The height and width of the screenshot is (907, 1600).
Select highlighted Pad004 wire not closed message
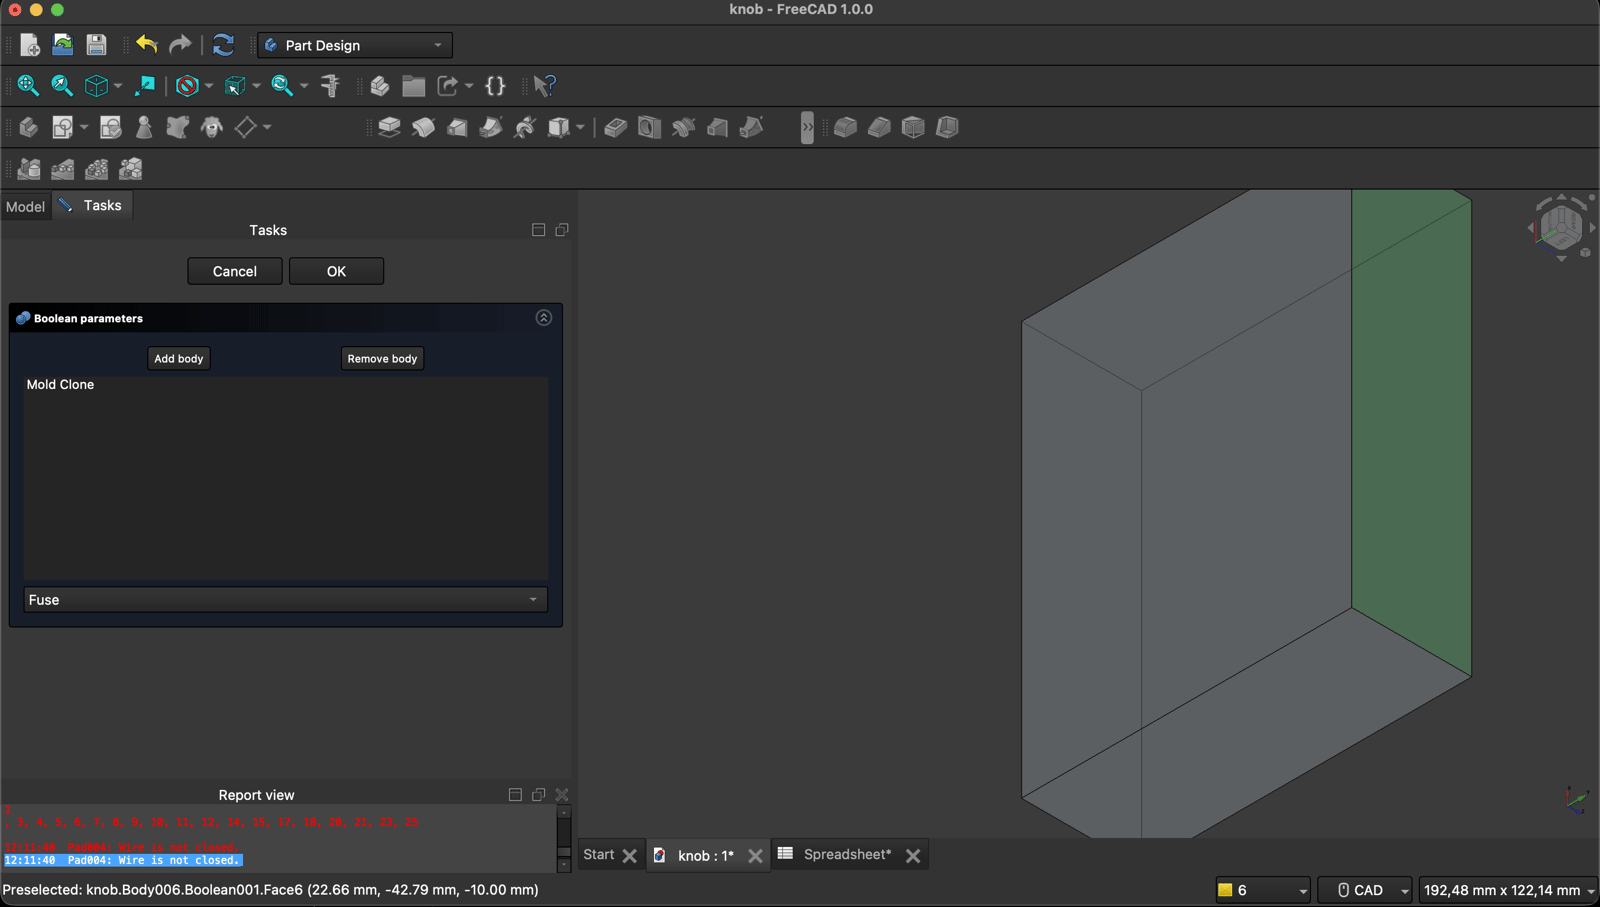coord(123,860)
